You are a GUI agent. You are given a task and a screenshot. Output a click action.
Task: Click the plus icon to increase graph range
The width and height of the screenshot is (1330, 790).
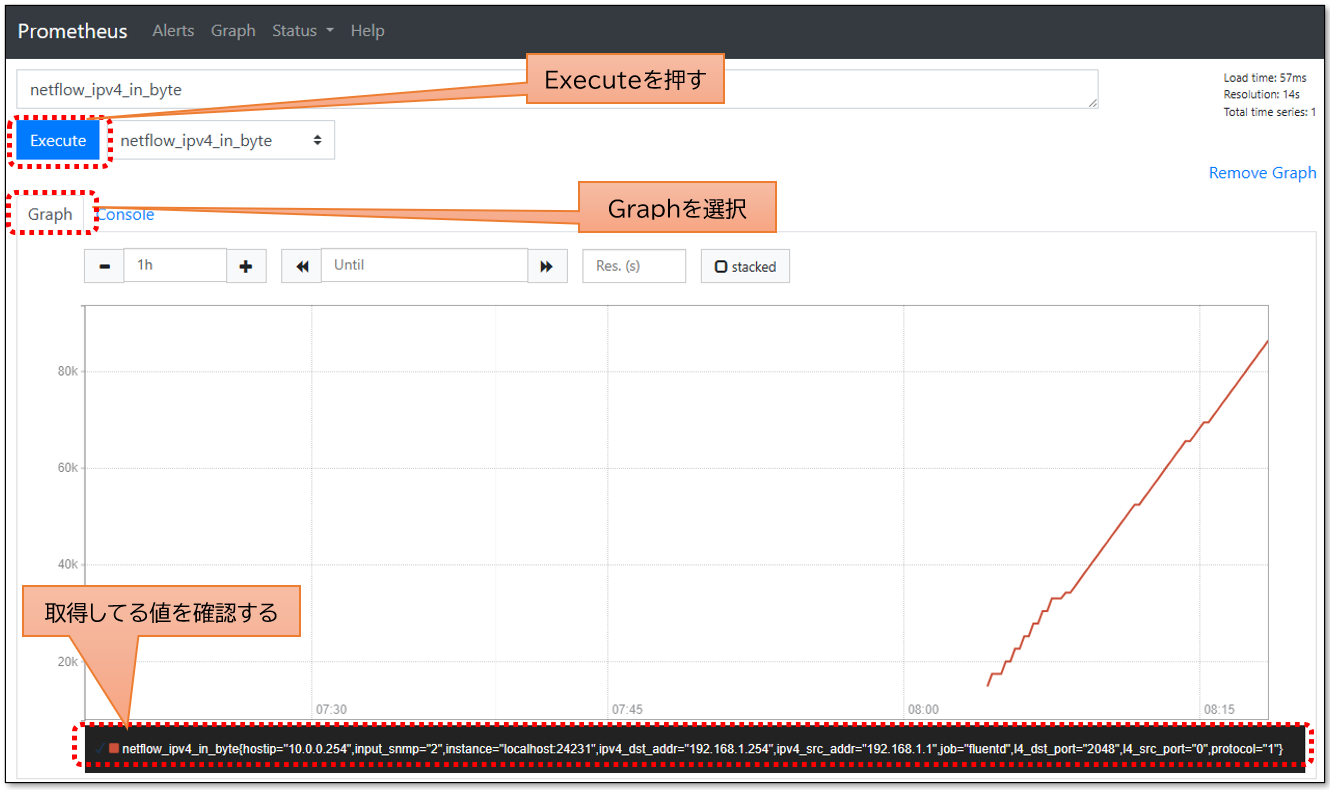tap(246, 265)
